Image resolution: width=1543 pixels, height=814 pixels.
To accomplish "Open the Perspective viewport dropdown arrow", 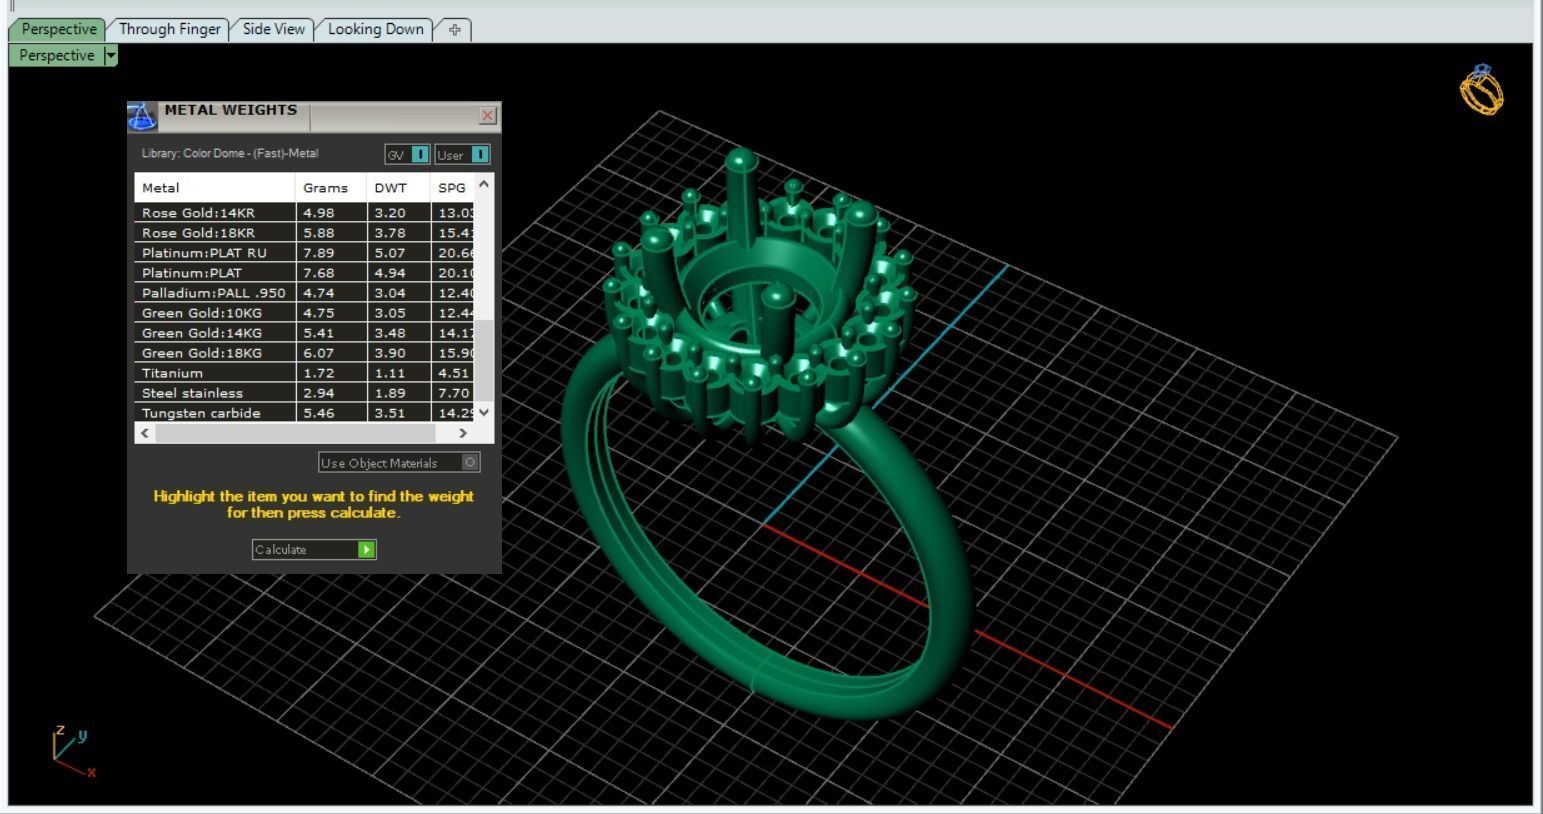I will (x=110, y=56).
